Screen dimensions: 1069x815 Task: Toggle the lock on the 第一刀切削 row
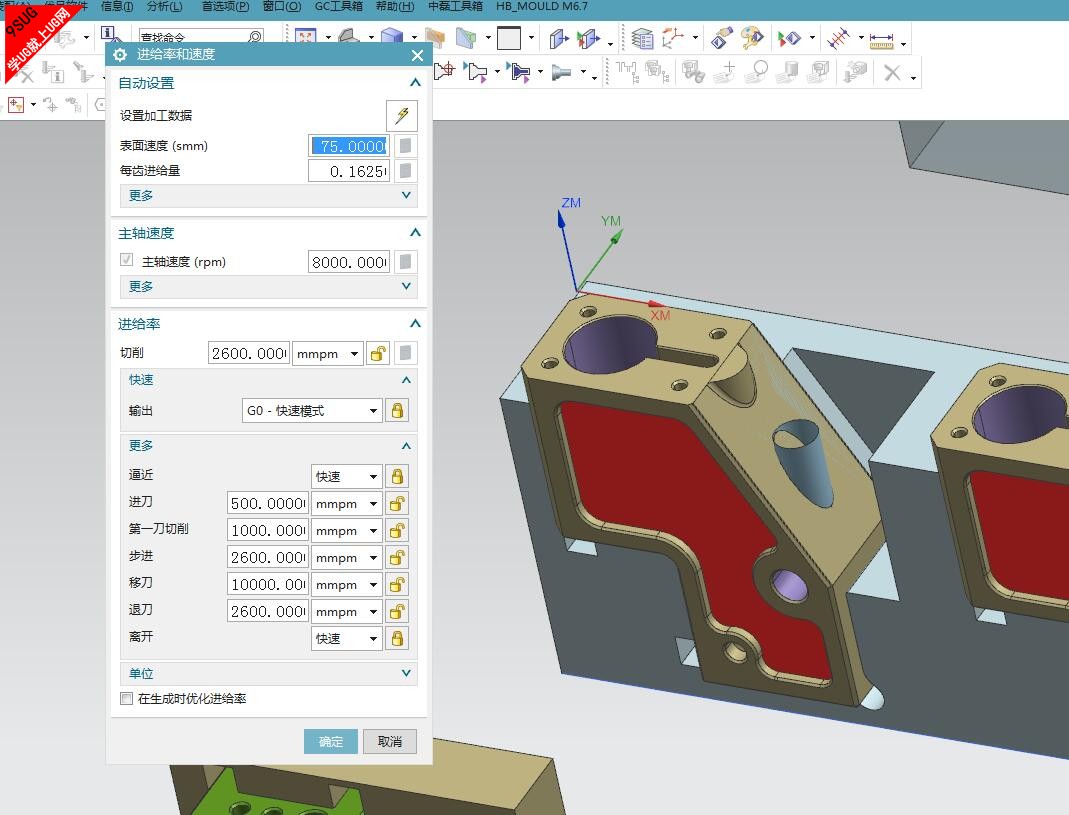coord(397,530)
